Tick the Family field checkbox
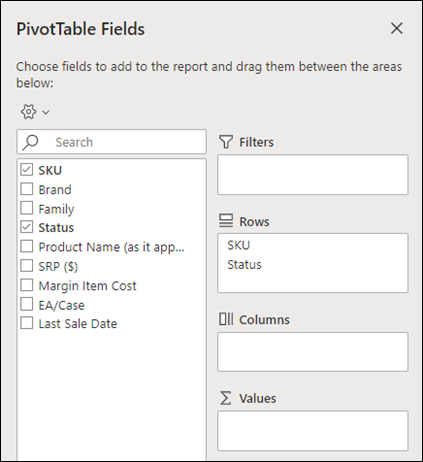This screenshot has width=423, height=462. click(27, 208)
